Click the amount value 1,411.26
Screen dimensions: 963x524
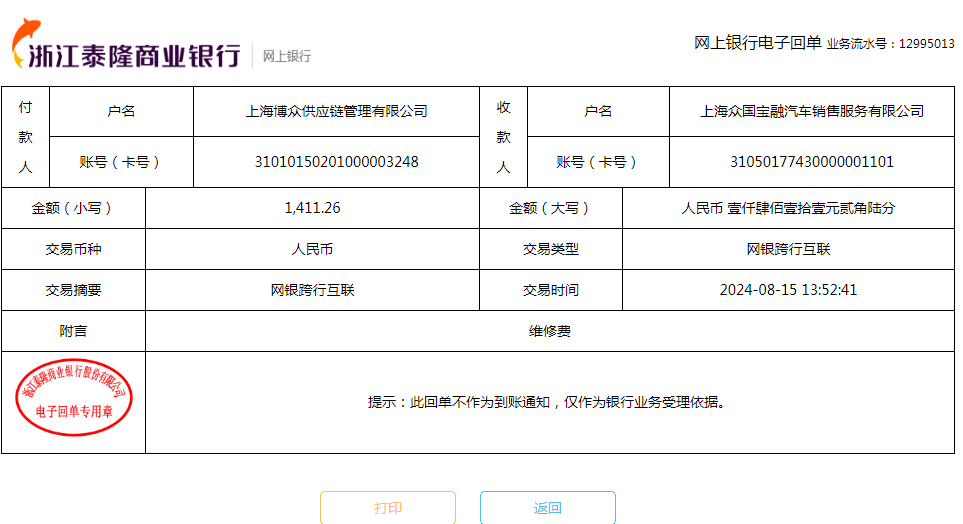312,208
